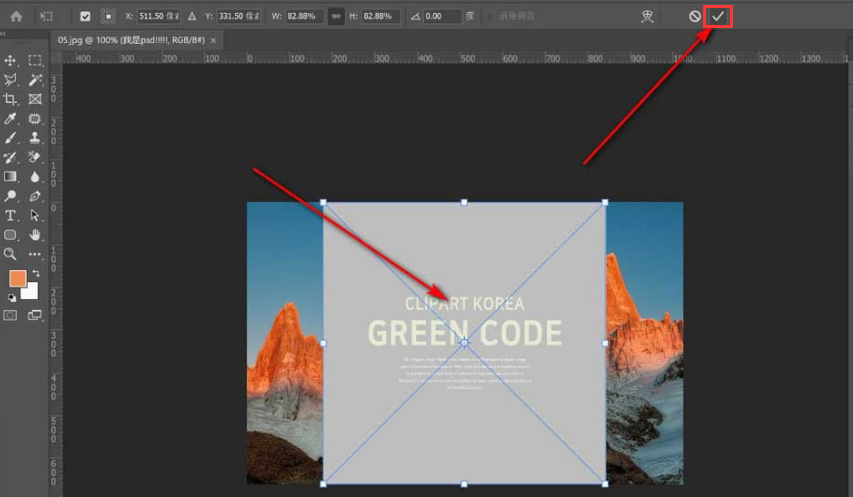Change the screen mode

point(35,315)
